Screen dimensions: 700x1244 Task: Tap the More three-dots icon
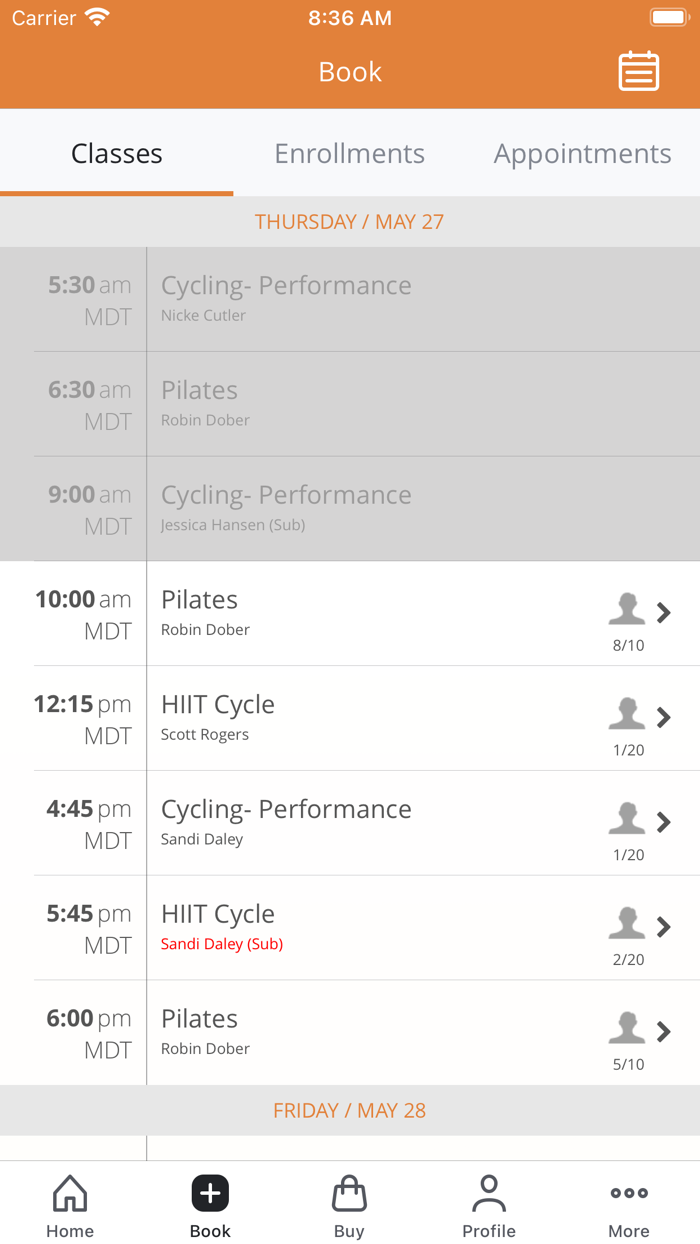pyautogui.click(x=629, y=1193)
